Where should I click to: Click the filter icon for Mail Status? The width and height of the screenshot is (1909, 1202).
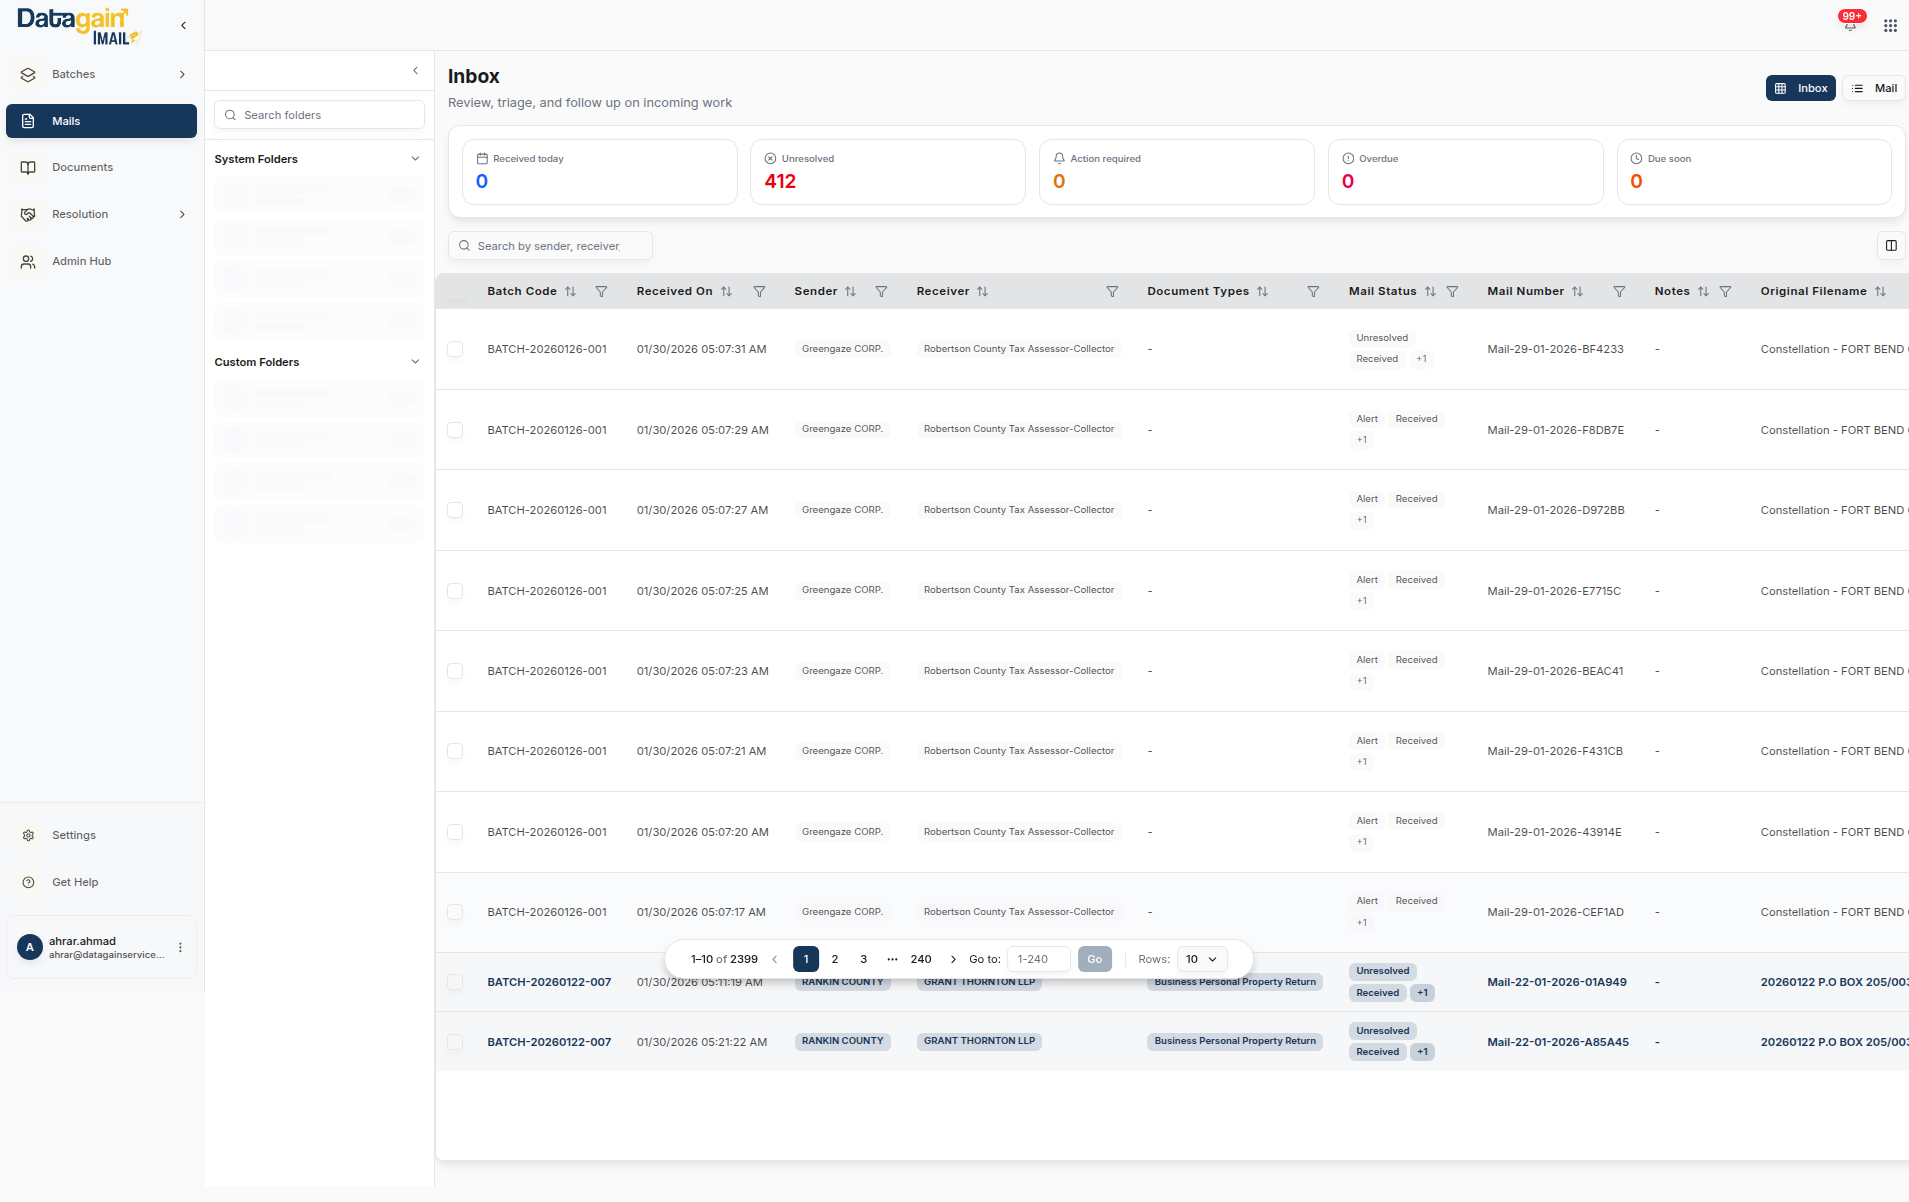pyautogui.click(x=1452, y=292)
